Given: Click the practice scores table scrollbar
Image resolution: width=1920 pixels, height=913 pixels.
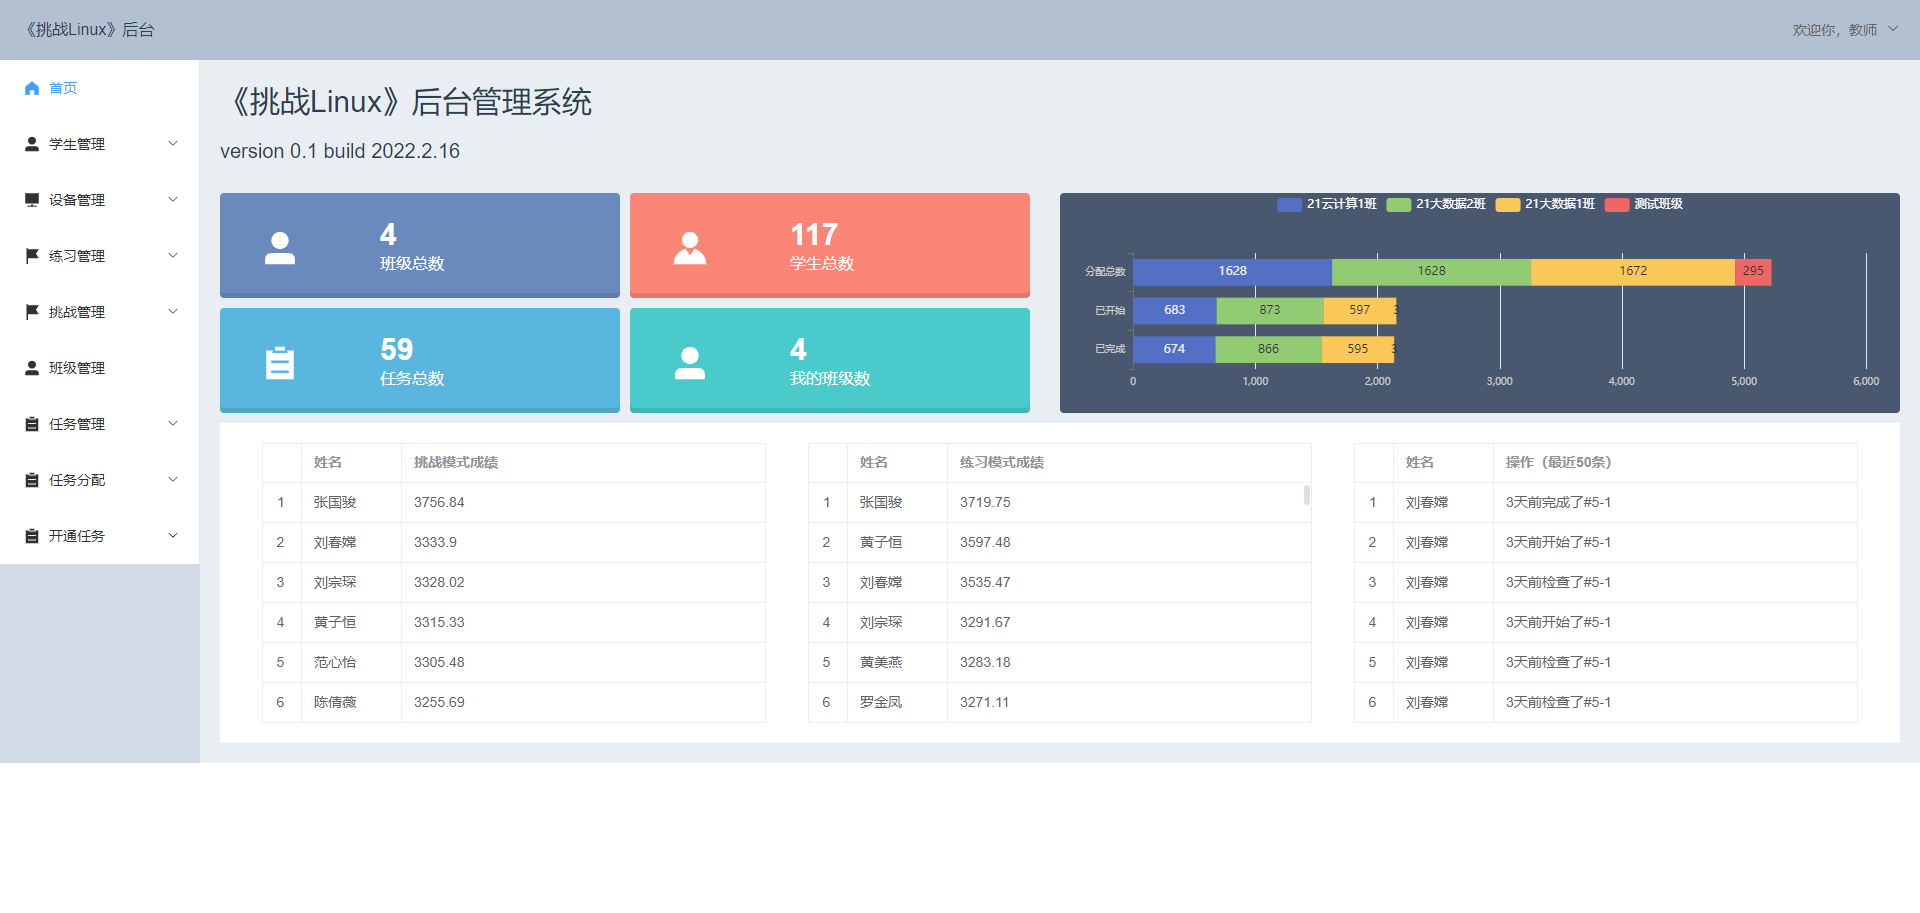Looking at the screenshot, I should 1306,495.
